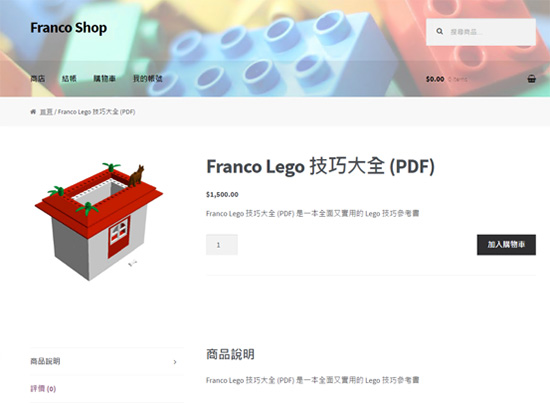Image resolution: width=550 pixels, height=403 pixels.
Task: Click the Franco Lego 技巧大全 product title
Action: pos(321,166)
